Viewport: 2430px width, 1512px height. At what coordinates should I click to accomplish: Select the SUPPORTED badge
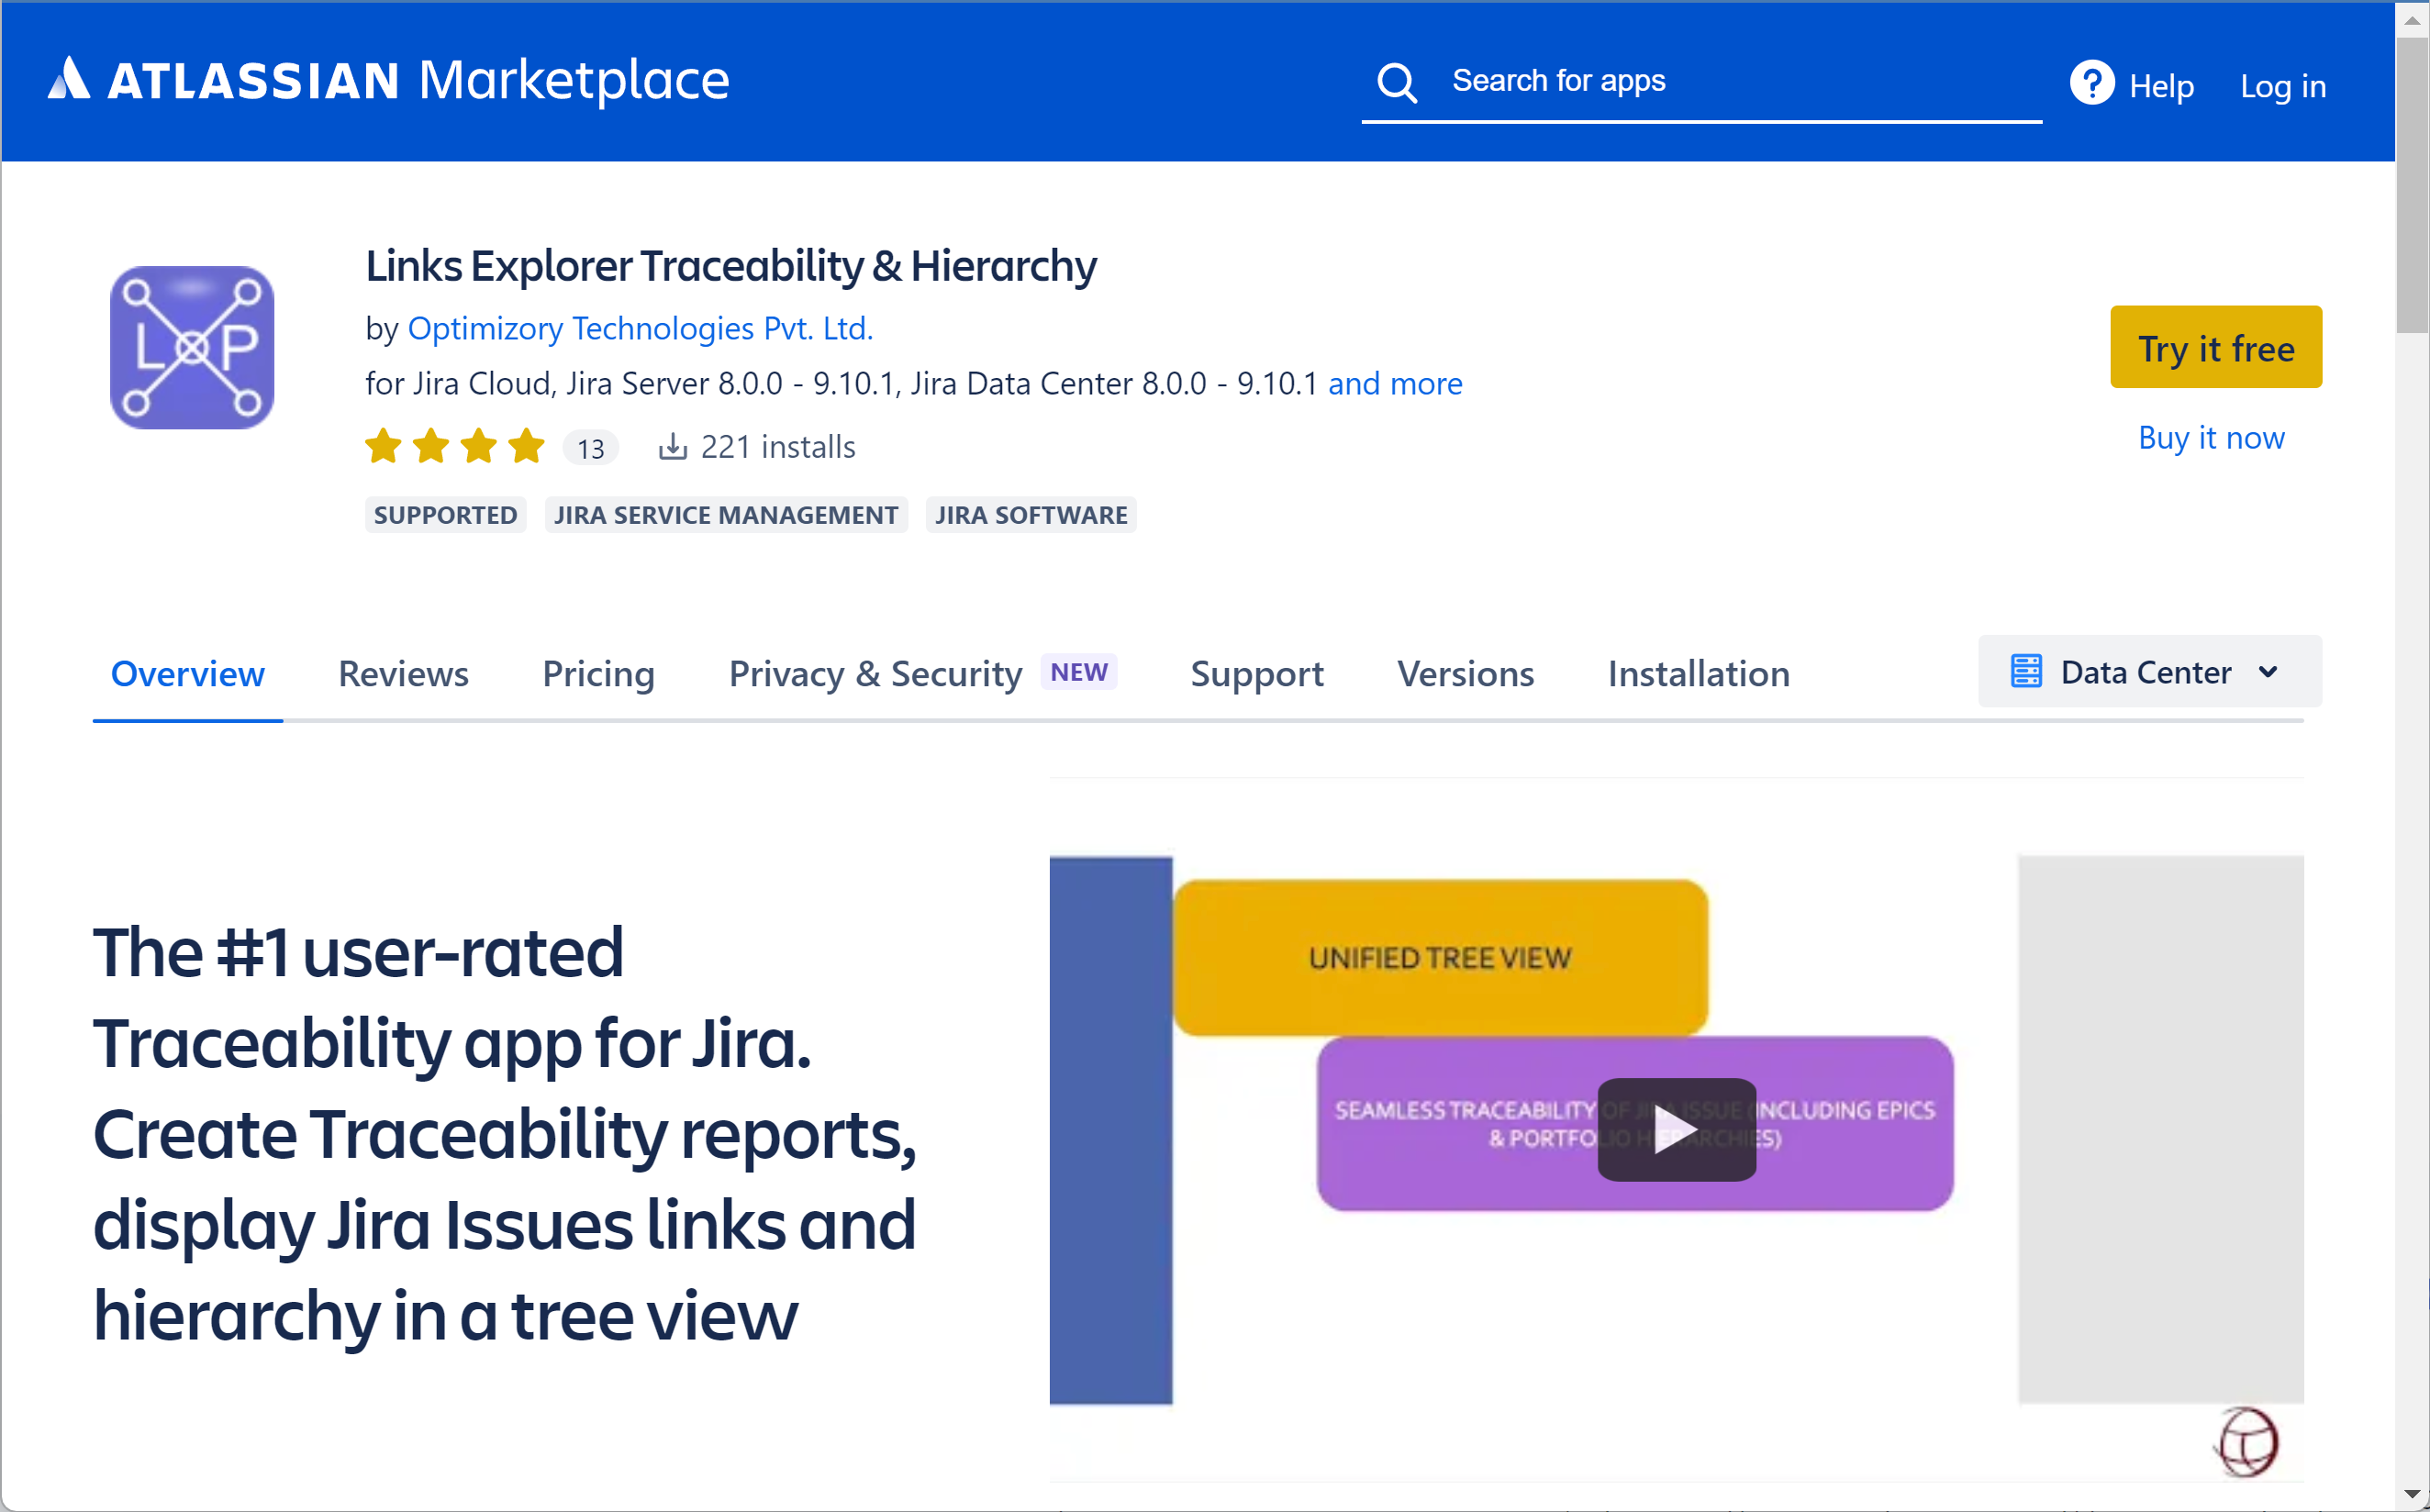[x=446, y=515]
